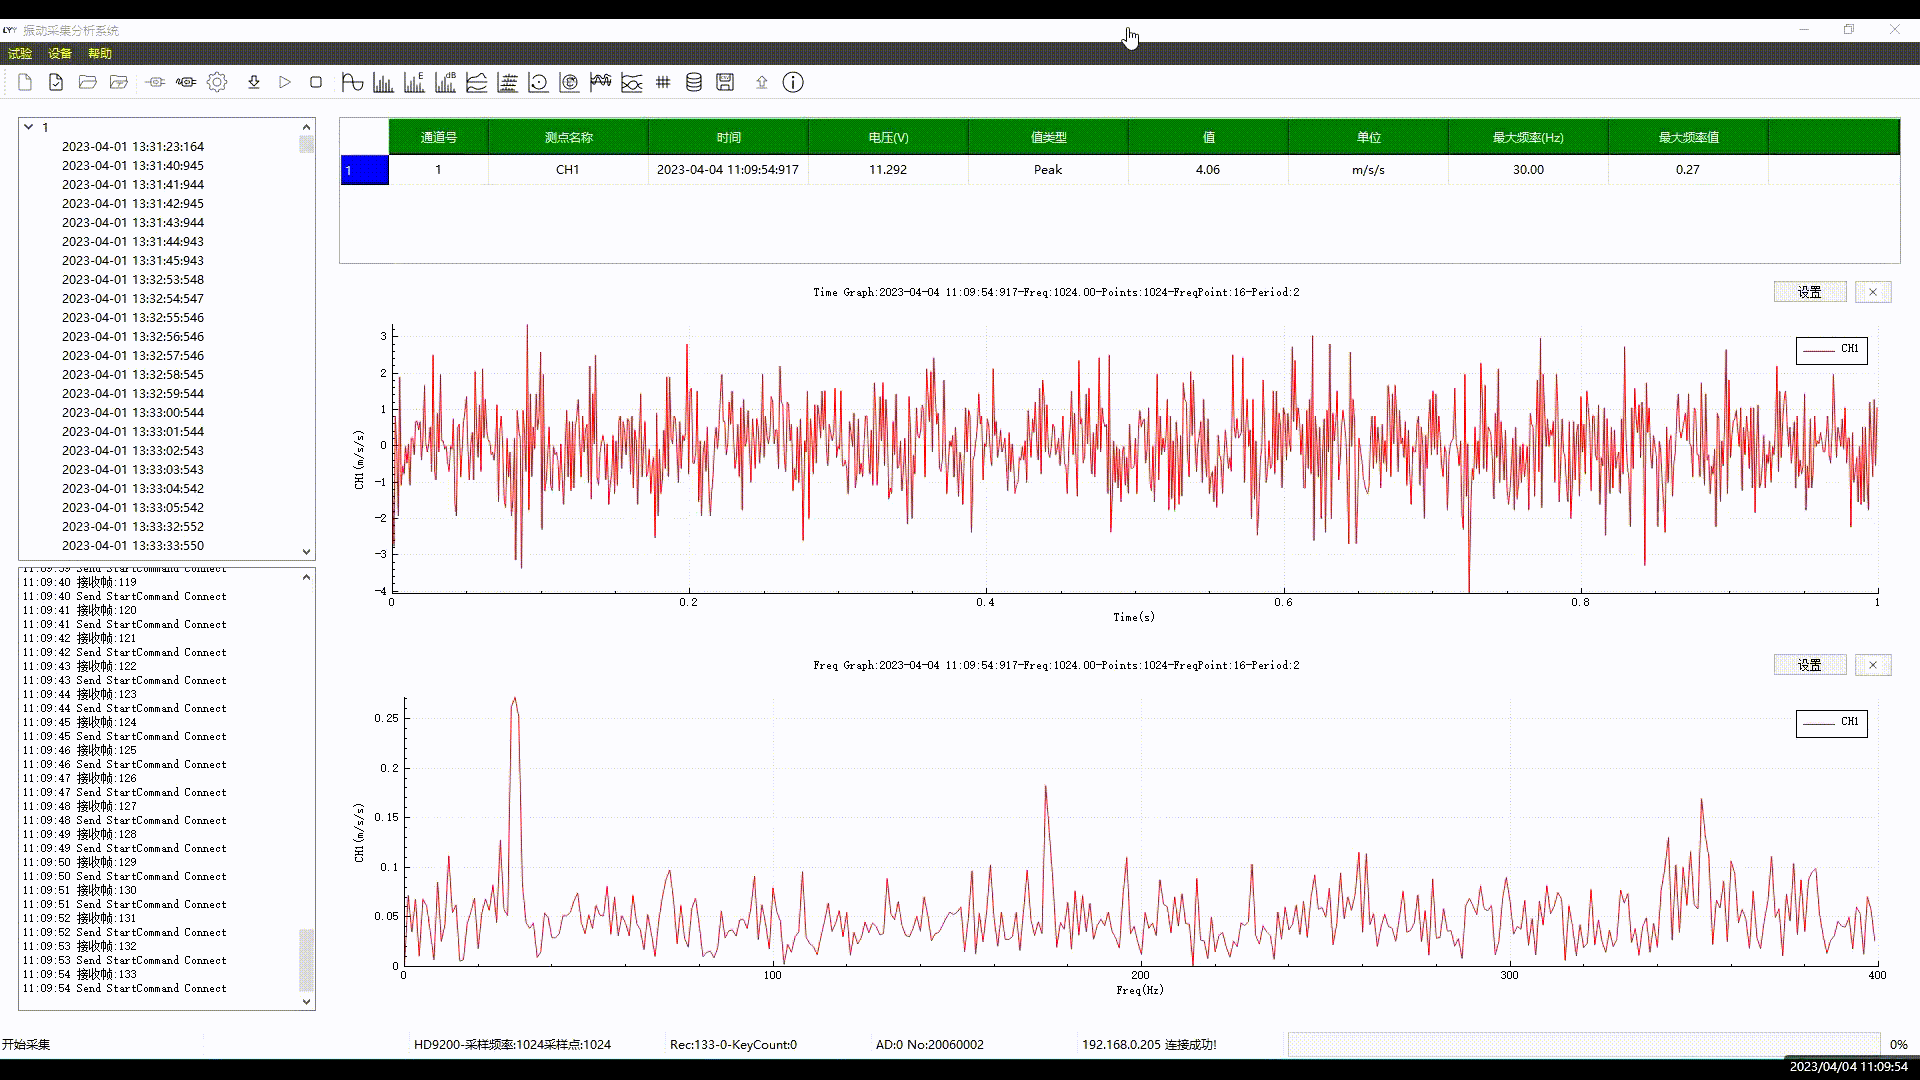Click scroll down arrow of record list
Viewport: 1920px width, 1080px height.
pyautogui.click(x=307, y=552)
